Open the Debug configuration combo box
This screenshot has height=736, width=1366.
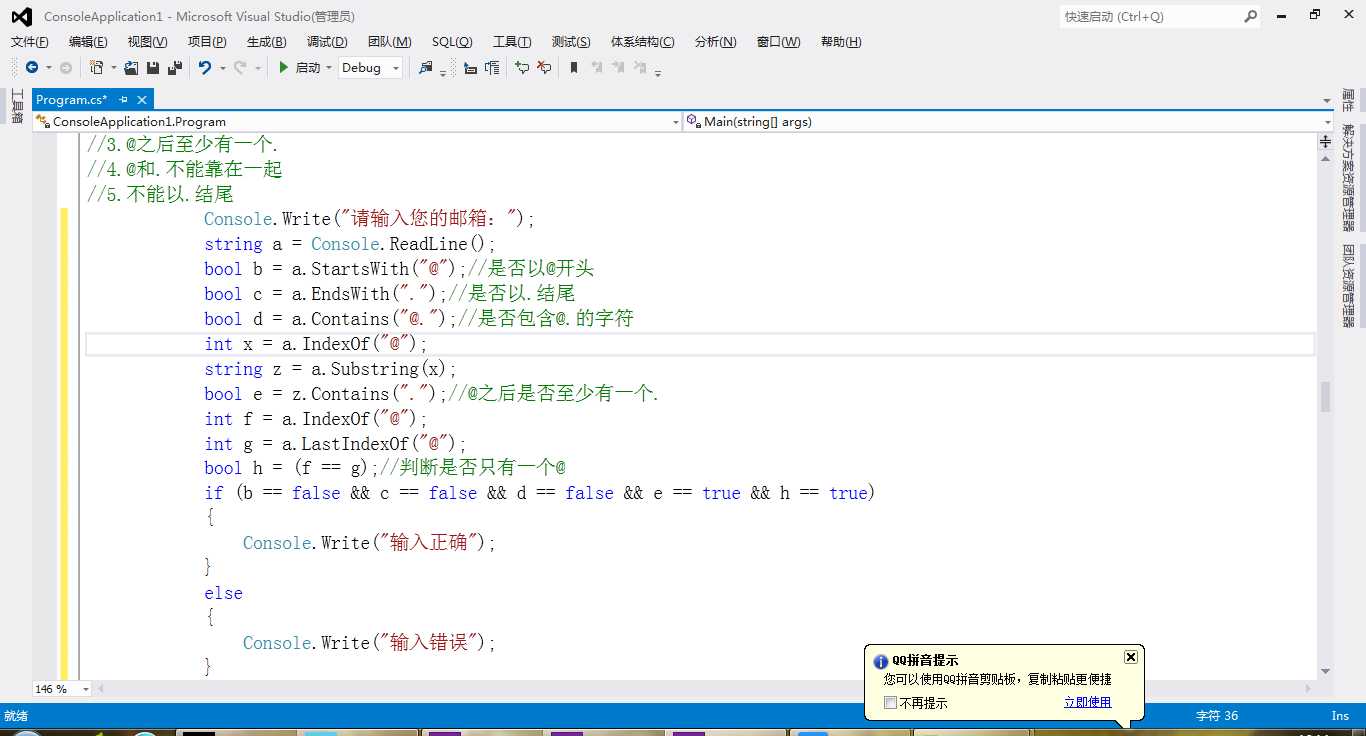370,68
